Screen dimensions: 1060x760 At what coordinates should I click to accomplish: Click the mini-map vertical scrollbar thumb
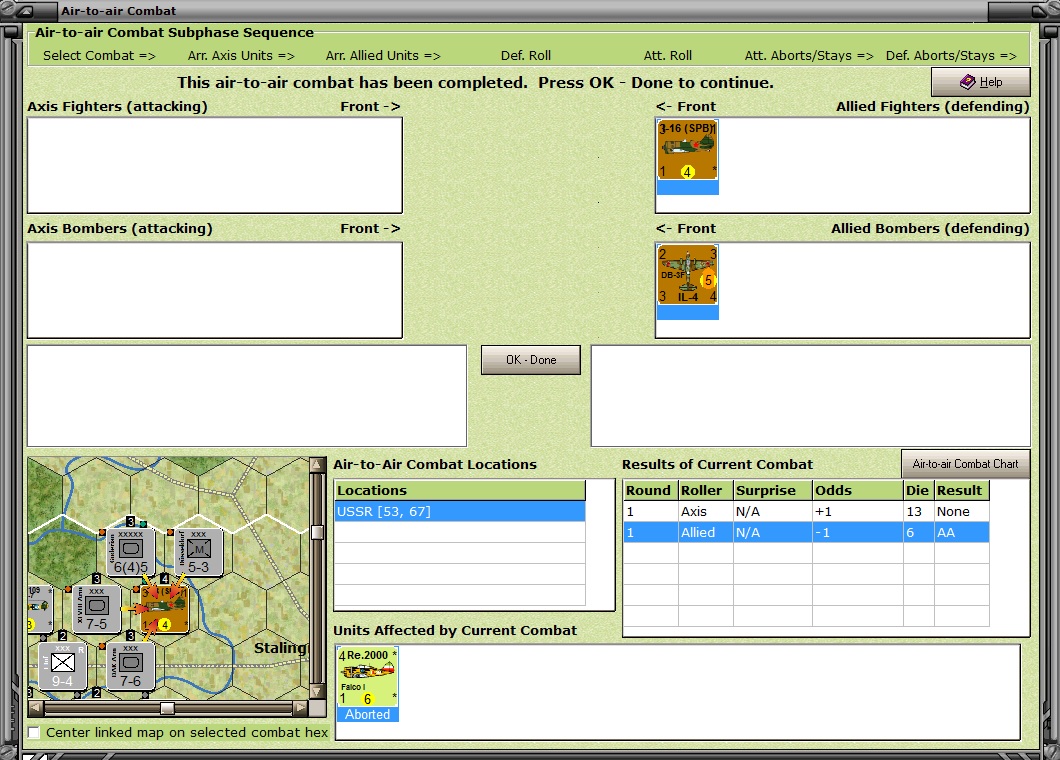tap(317, 532)
